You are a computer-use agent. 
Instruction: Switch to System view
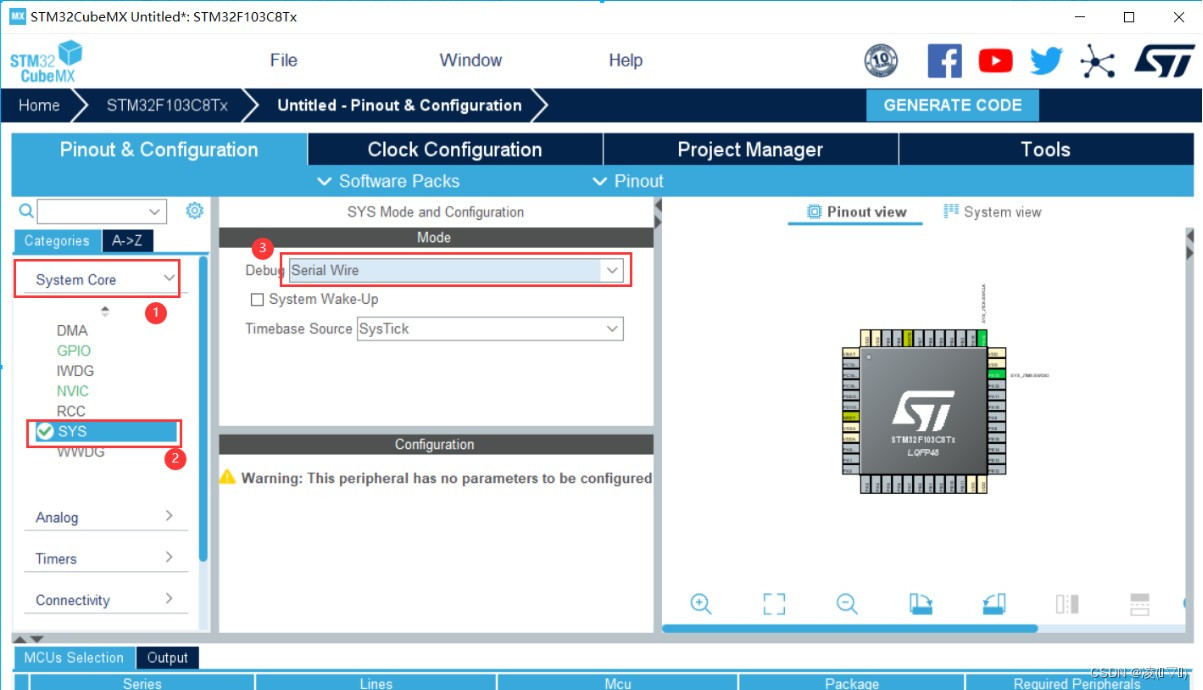(x=992, y=212)
